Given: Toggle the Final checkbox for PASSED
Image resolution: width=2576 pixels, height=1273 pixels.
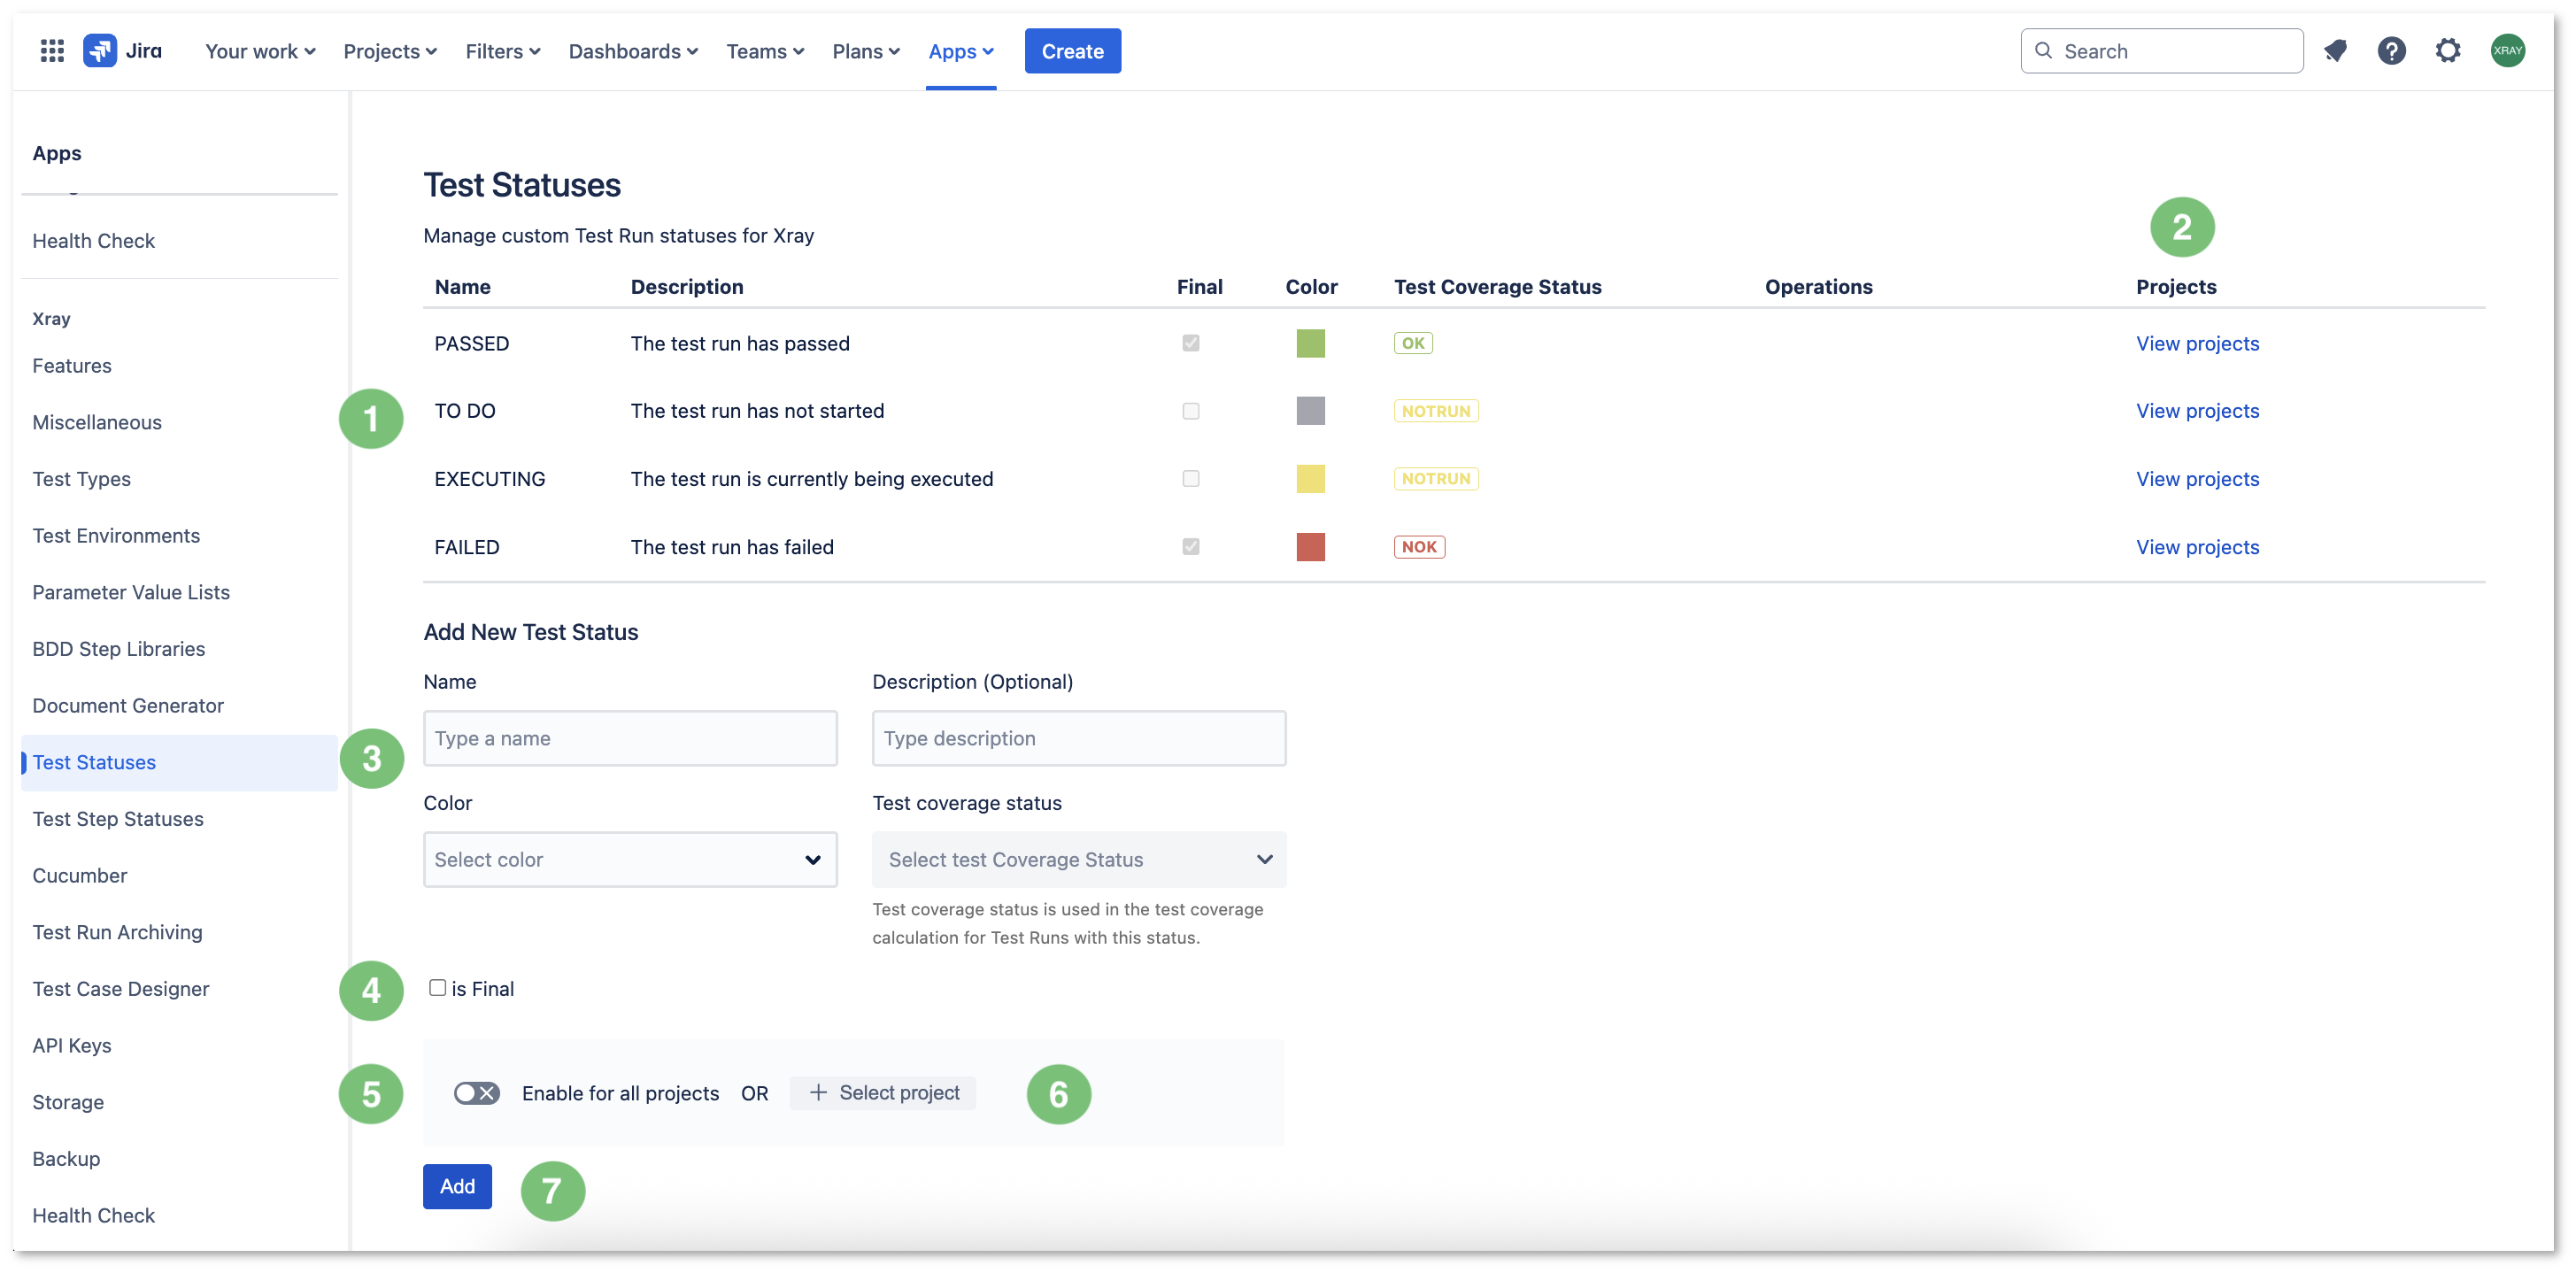Looking at the screenshot, I should pyautogui.click(x=1190, y=343).
